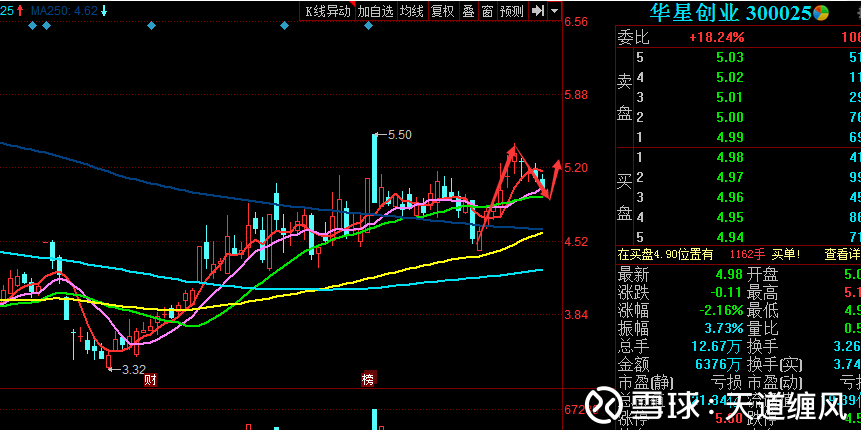Click the 榜 ranking marker on chart
This screenshot has height=430, width=861.
[368, 380]
